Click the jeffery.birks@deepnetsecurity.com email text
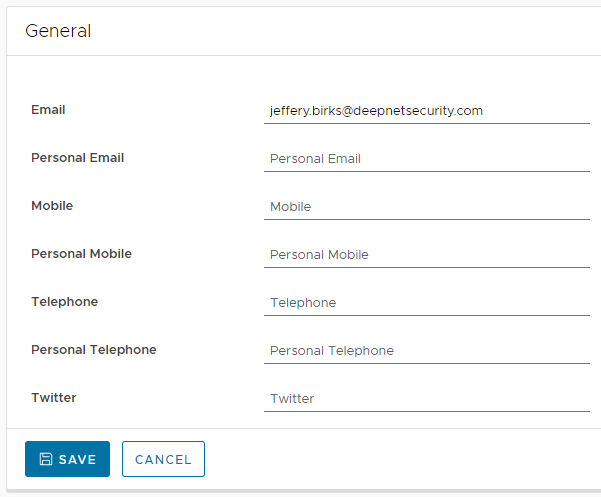601x497 pixels. (376, 111)
